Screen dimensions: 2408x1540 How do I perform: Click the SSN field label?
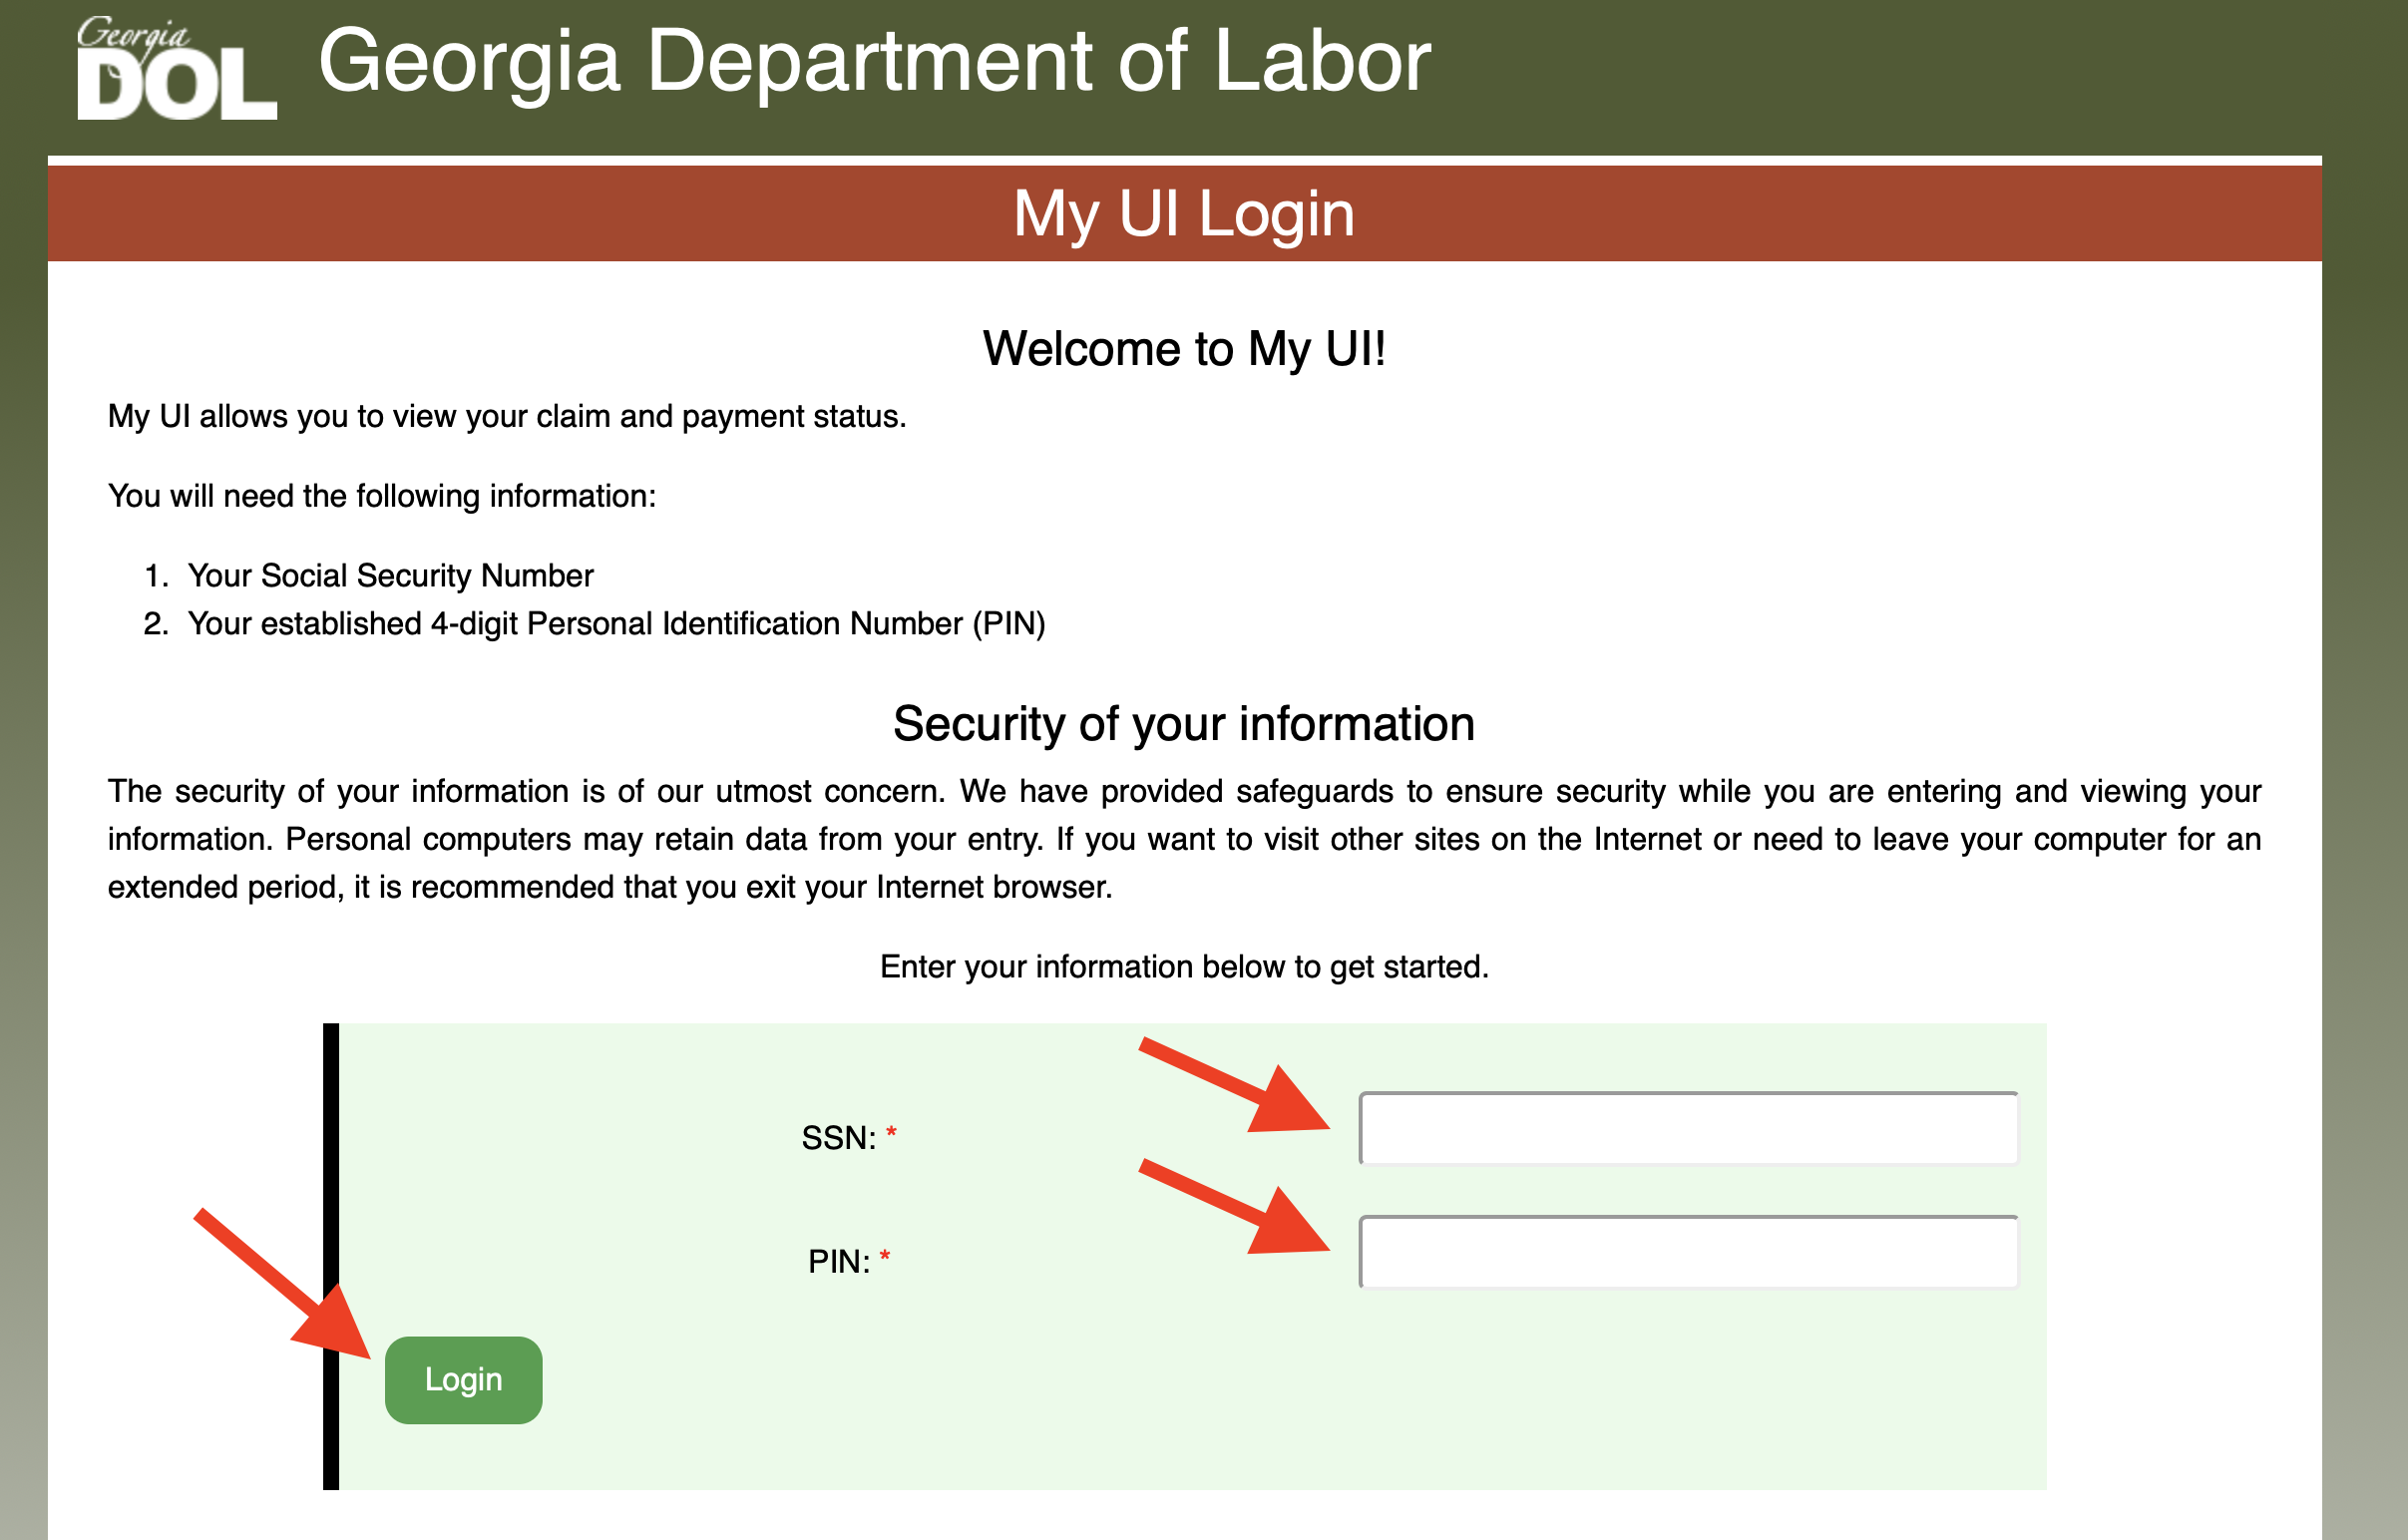point(838,1138)
